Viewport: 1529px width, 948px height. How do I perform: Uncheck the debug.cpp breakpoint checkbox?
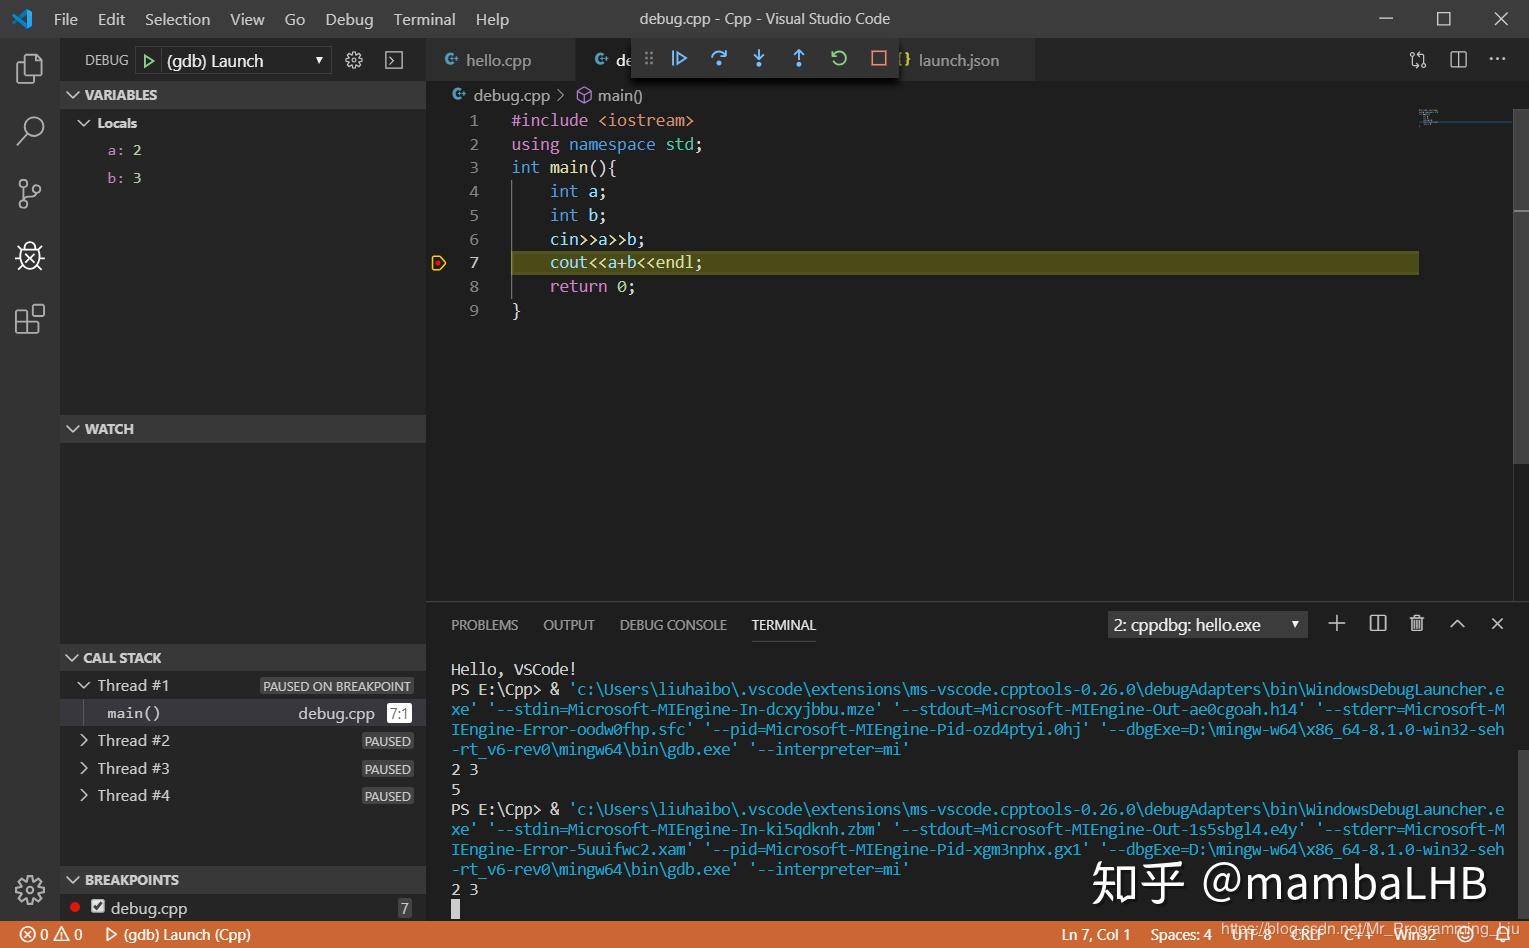pyautogui.click(x=97, y=906)
